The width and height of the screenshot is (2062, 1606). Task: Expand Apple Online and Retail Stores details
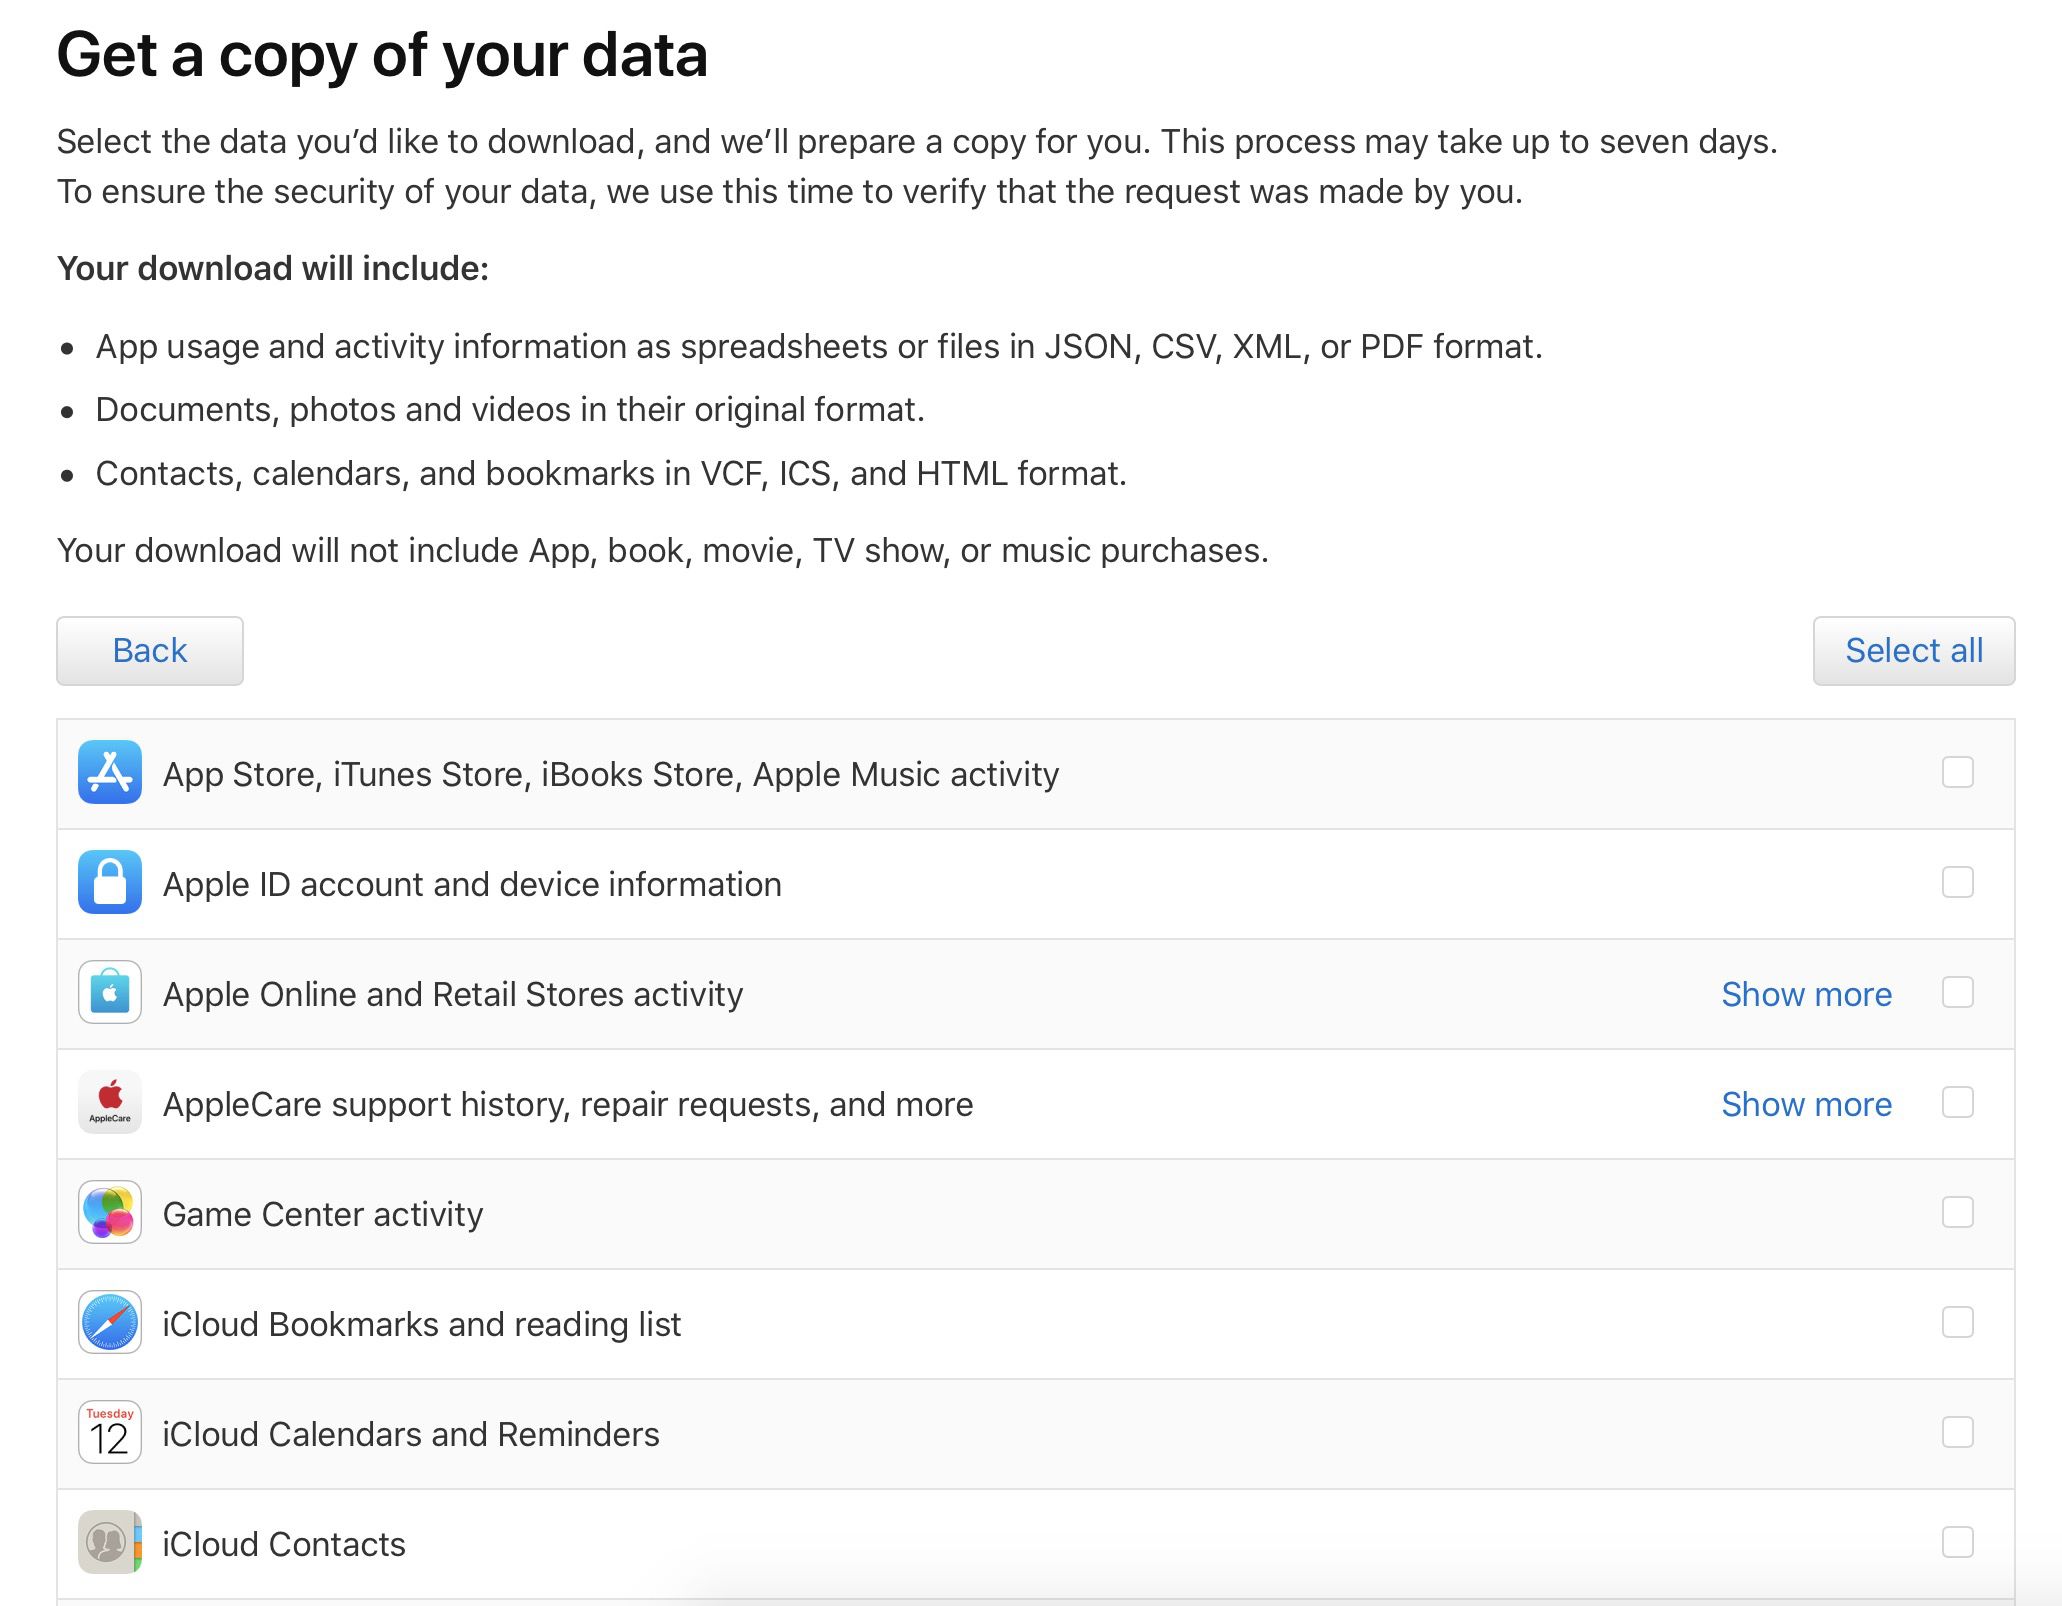(1806, 994)
